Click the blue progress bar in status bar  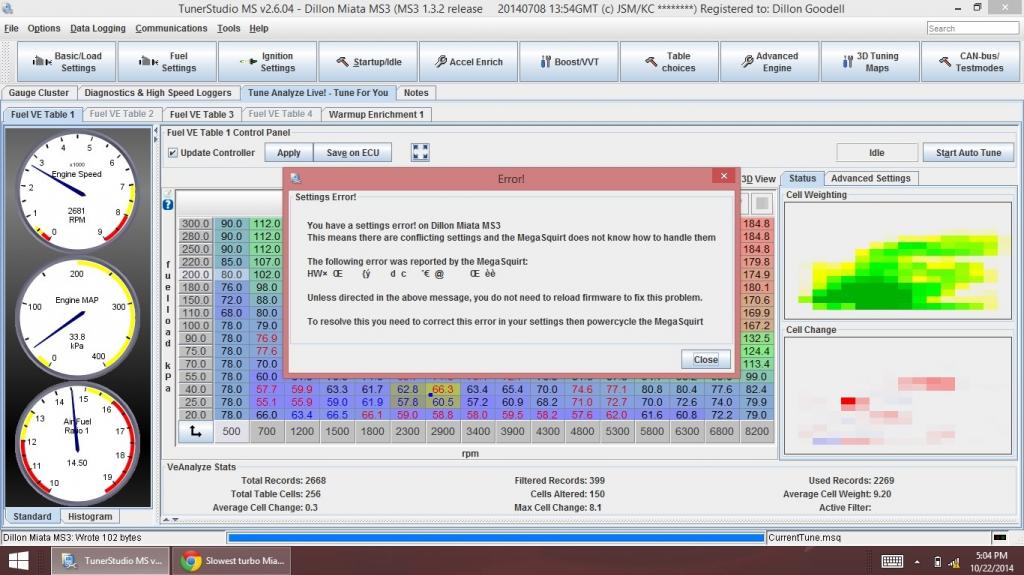click(496, 538)
